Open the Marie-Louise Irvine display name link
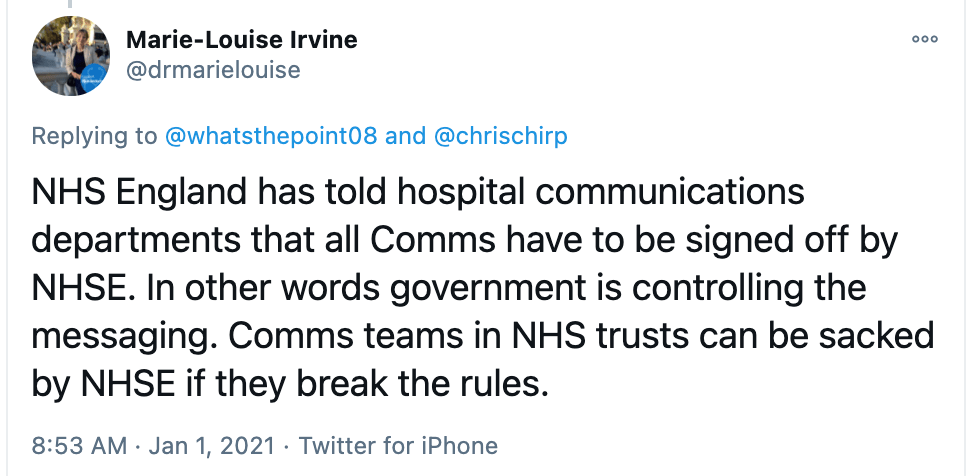This screenshot has width=970, height=476. click(x=241, y=40)
